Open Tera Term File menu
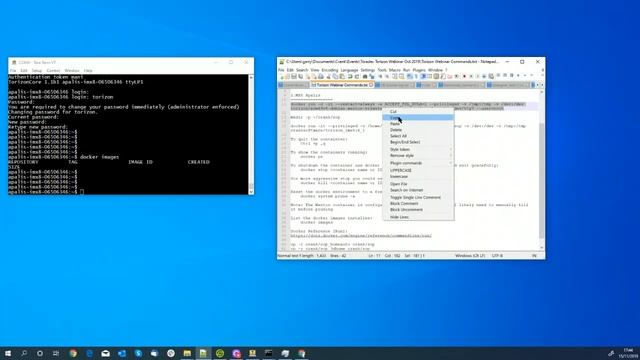Viewport: 640px width, 360px height. [x=13, y=71]
